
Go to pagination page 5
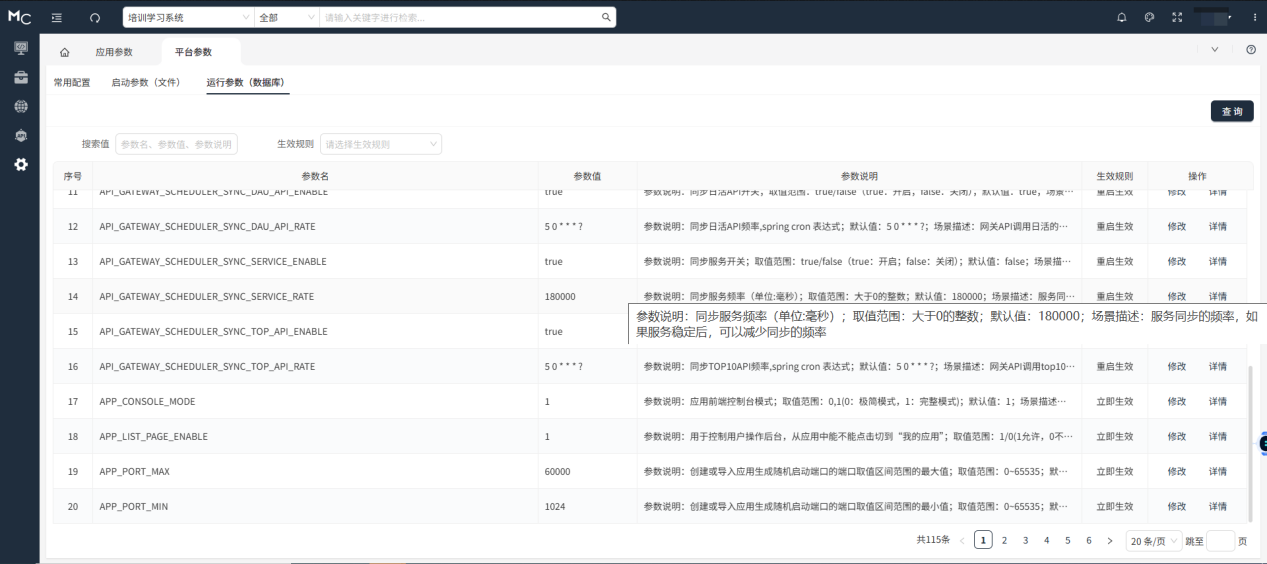(1067, 540)
